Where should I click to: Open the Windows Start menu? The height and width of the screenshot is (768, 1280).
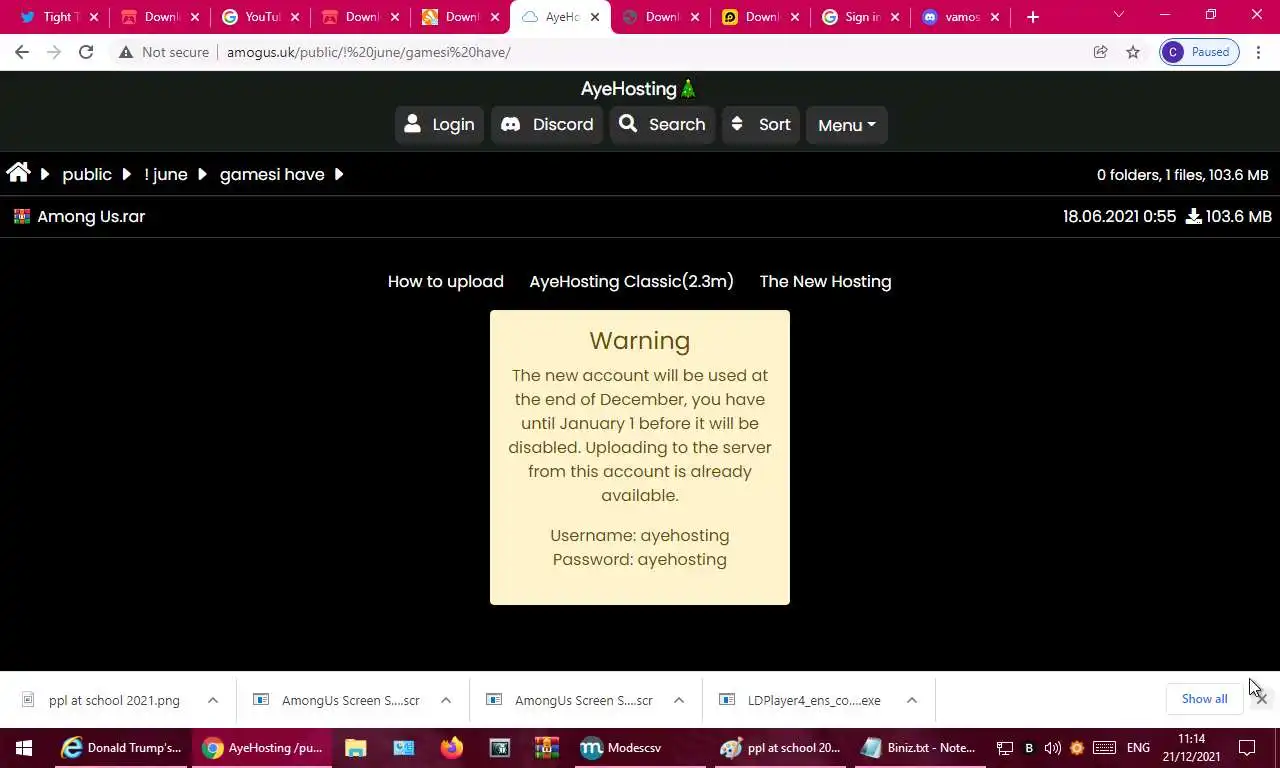[x=24, y=748]
